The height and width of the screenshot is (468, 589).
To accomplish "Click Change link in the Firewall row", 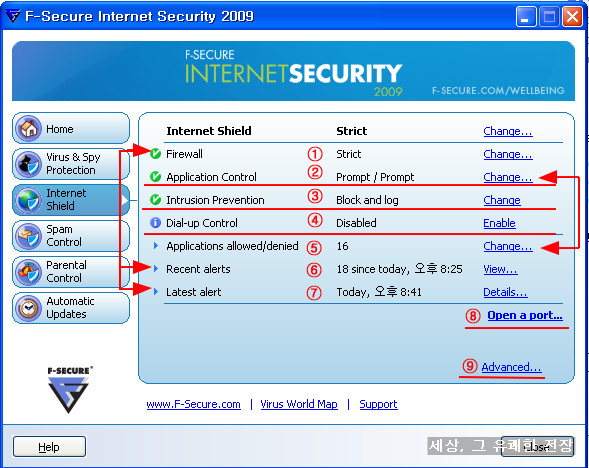I will (x=508, y=154).
